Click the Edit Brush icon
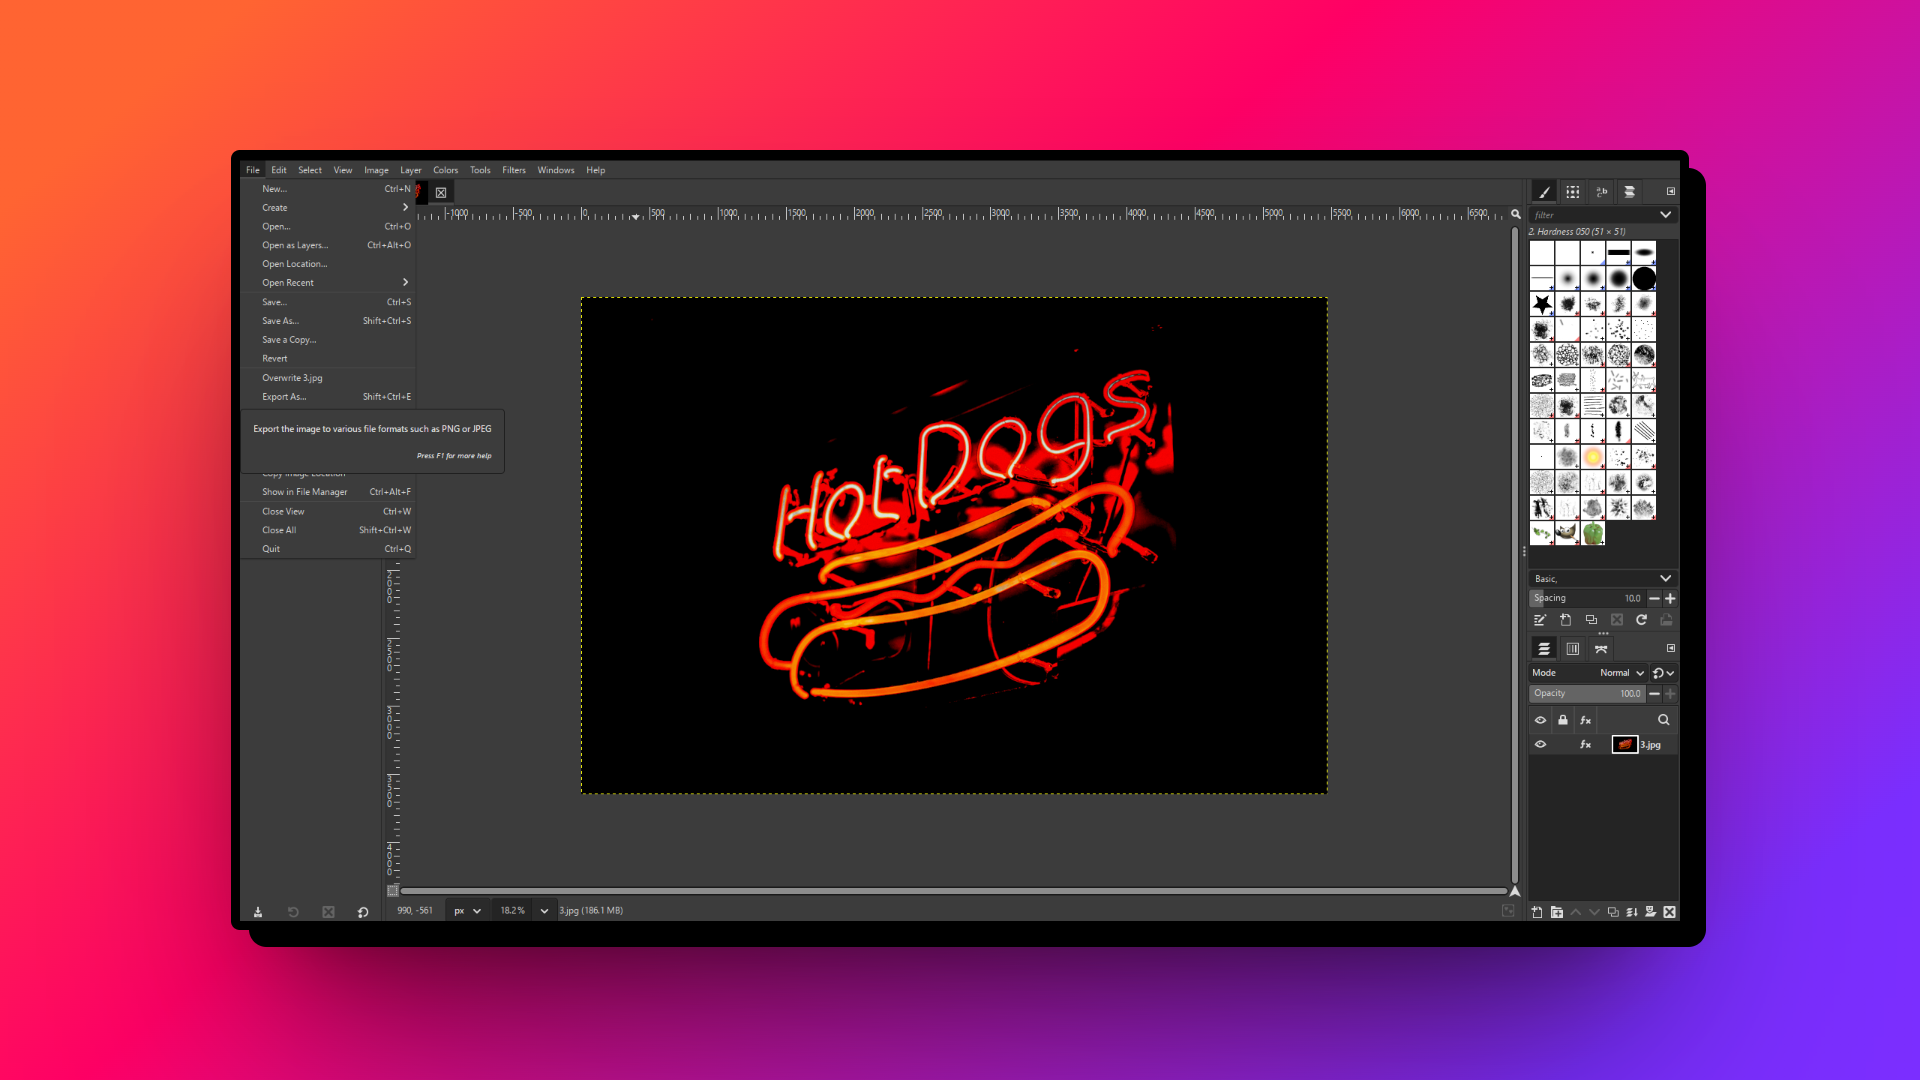The image size is (1920, 1080). coord(1539,620)
